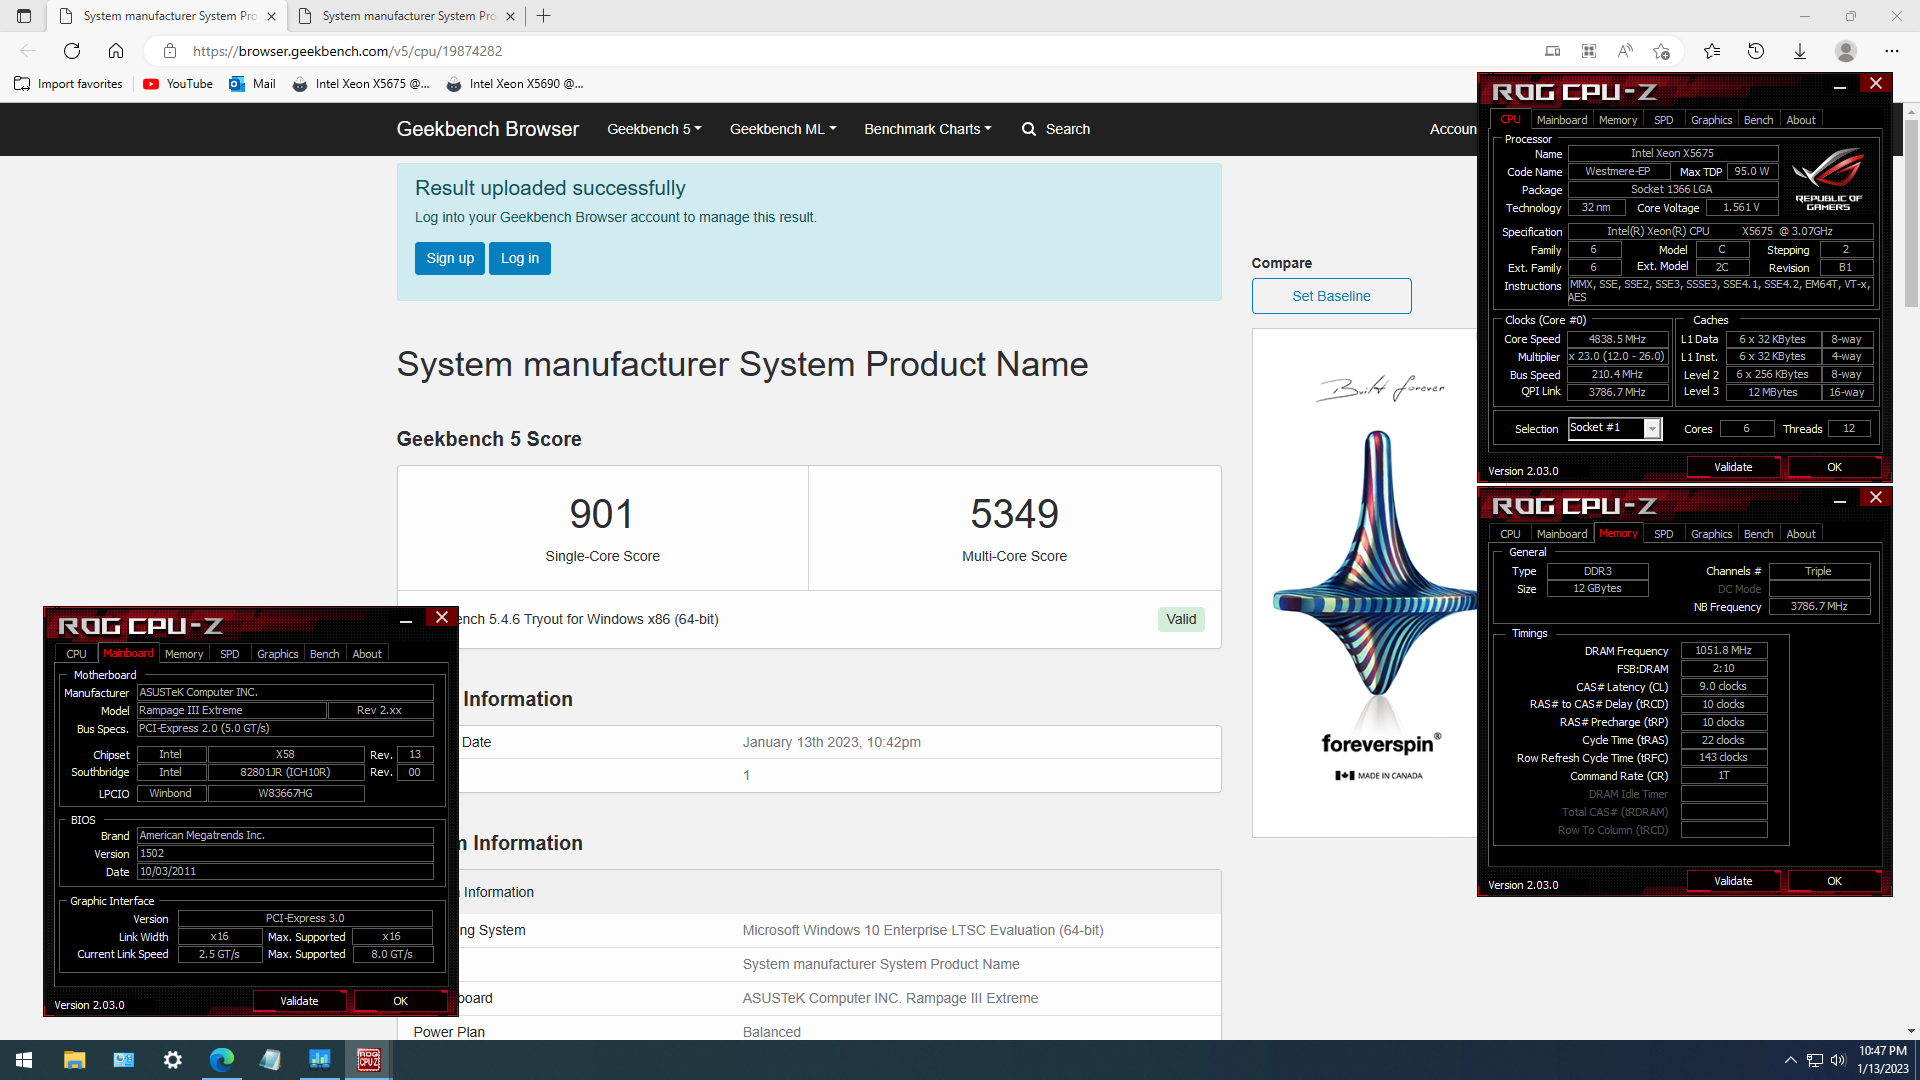Switch to Memory tab in top CPU-Z window
Viewport: 1920px width, 1080px height.
click(x=1618, y=120)
